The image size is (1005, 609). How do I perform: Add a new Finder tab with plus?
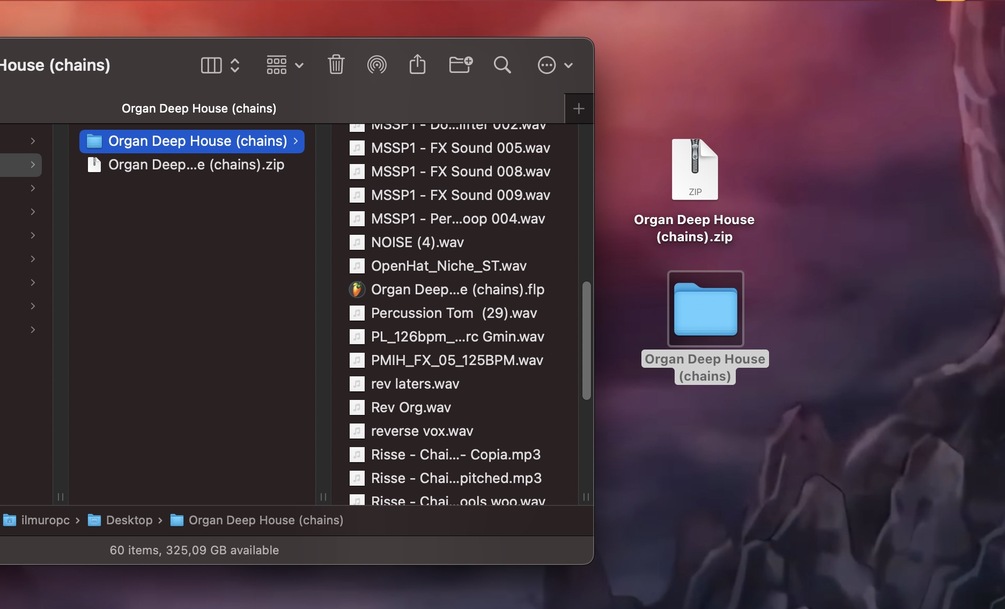tap(579, 109)
